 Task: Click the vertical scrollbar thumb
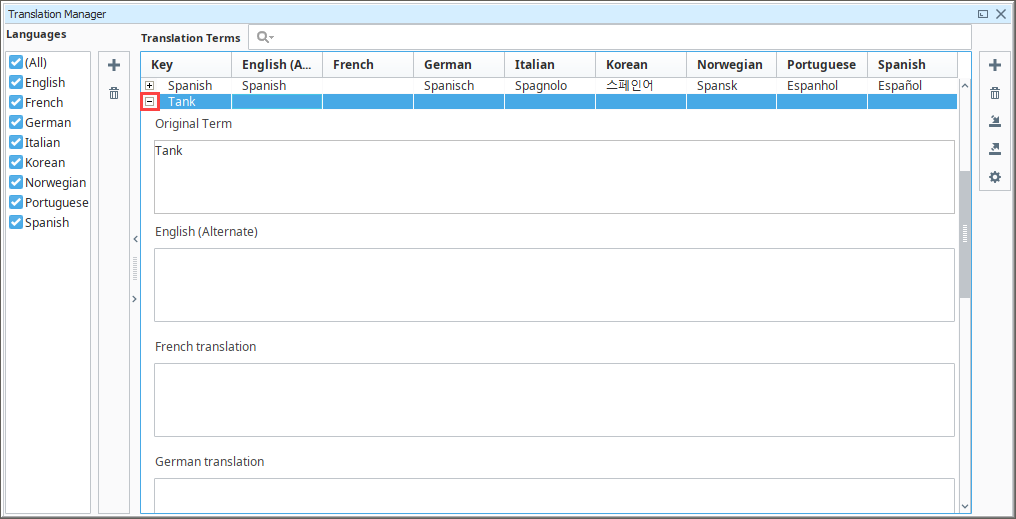coord(965,233)
